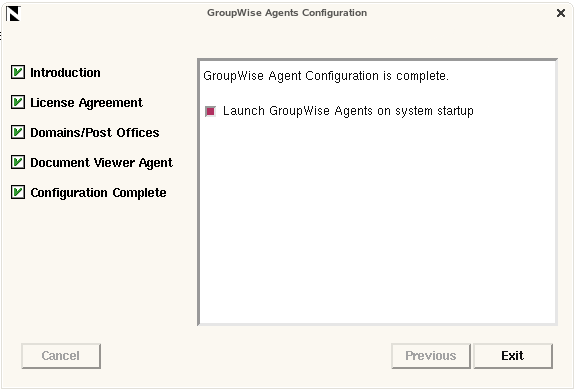The image size is (576, 390).
Task: Select the License Agreement step label
Action: [86, 103]
